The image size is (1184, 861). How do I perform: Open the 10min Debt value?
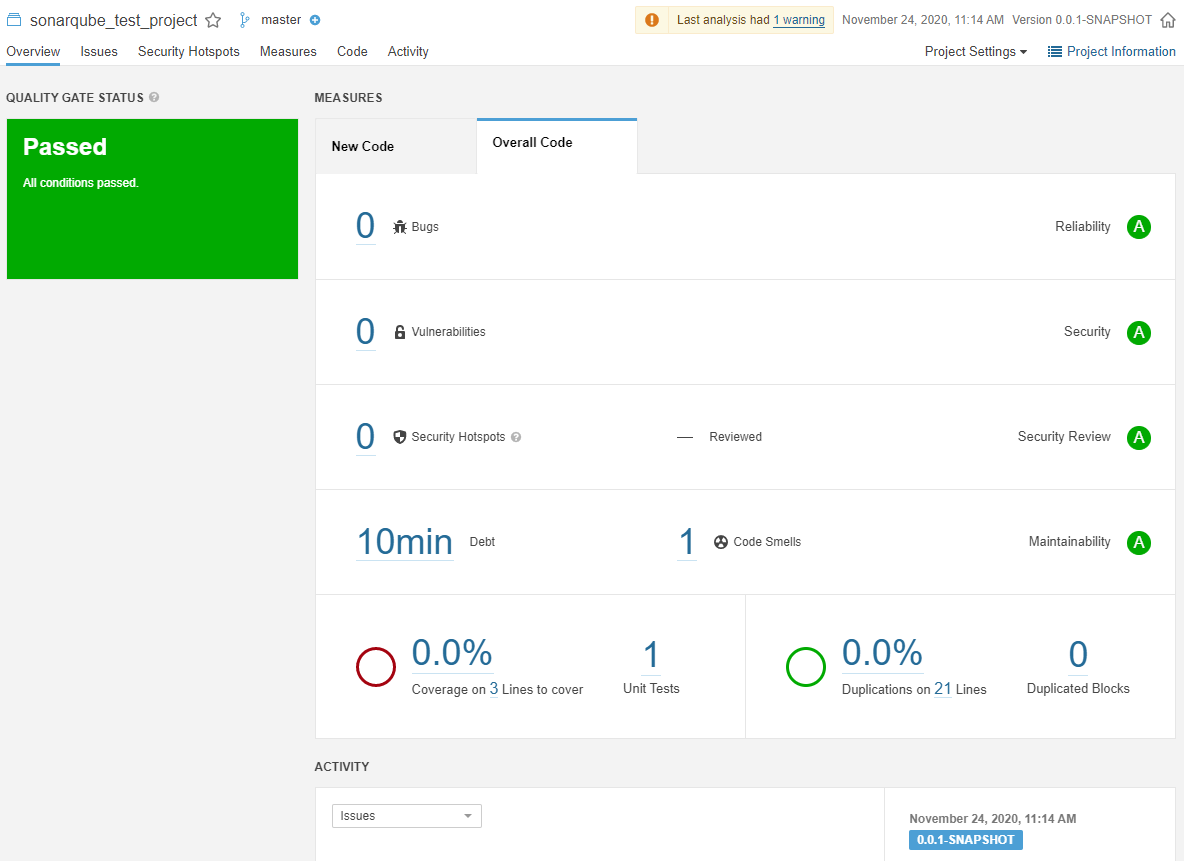point(405,542)
